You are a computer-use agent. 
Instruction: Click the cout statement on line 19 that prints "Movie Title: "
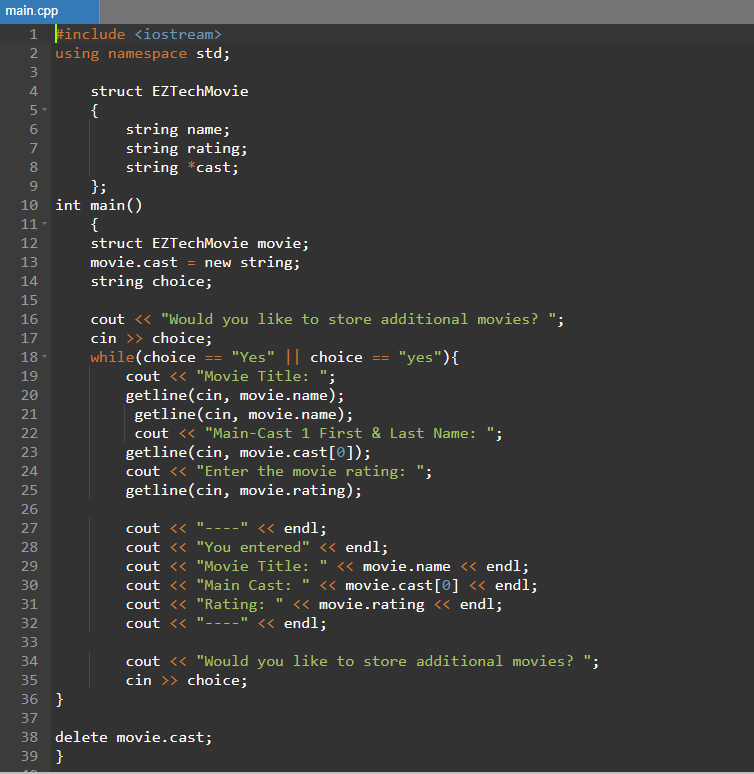tap(231, 376)
